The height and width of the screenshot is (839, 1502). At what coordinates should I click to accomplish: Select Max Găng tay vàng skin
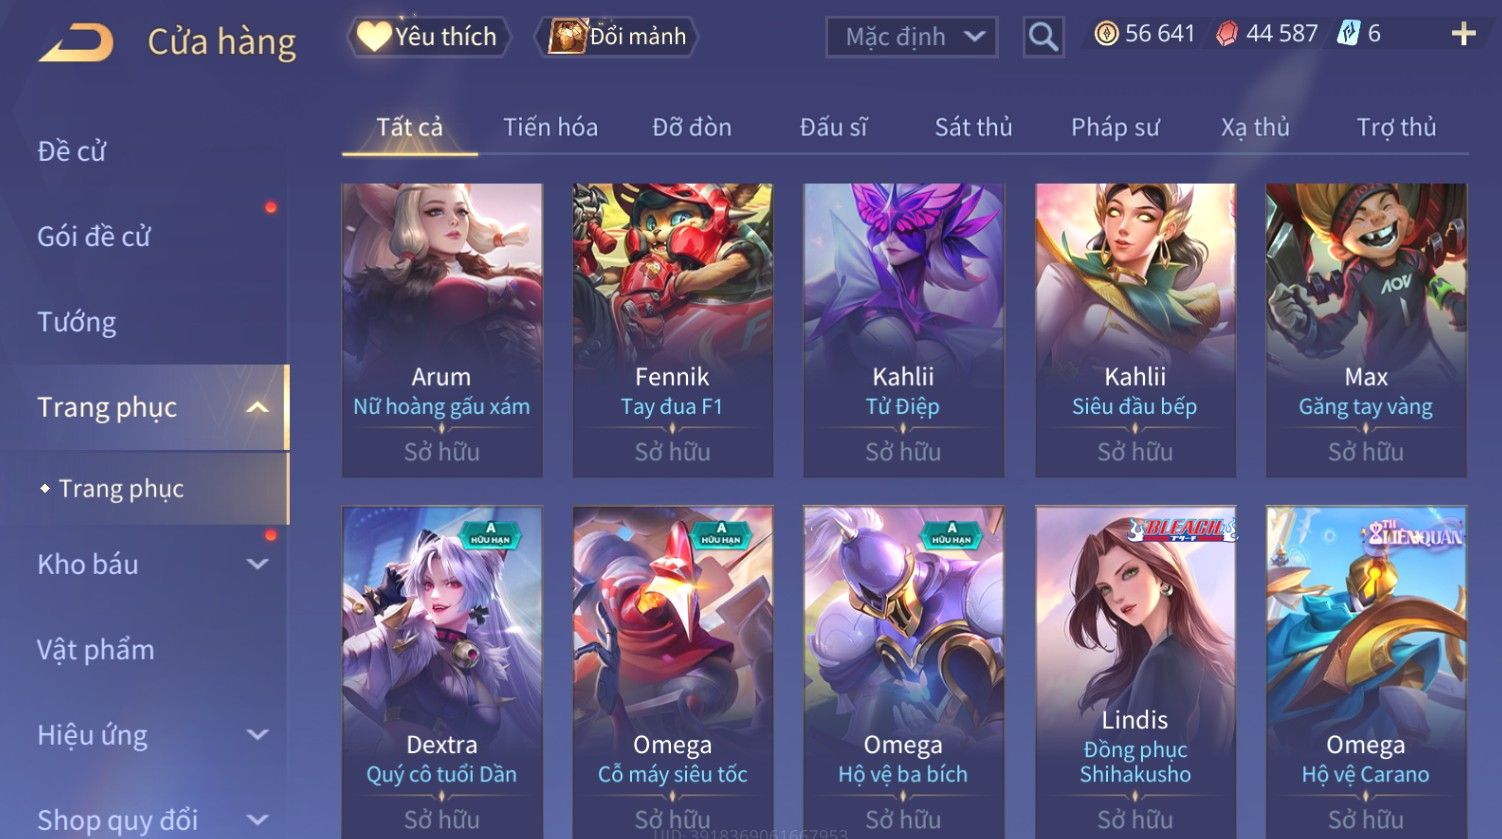tap(1366, 330)
